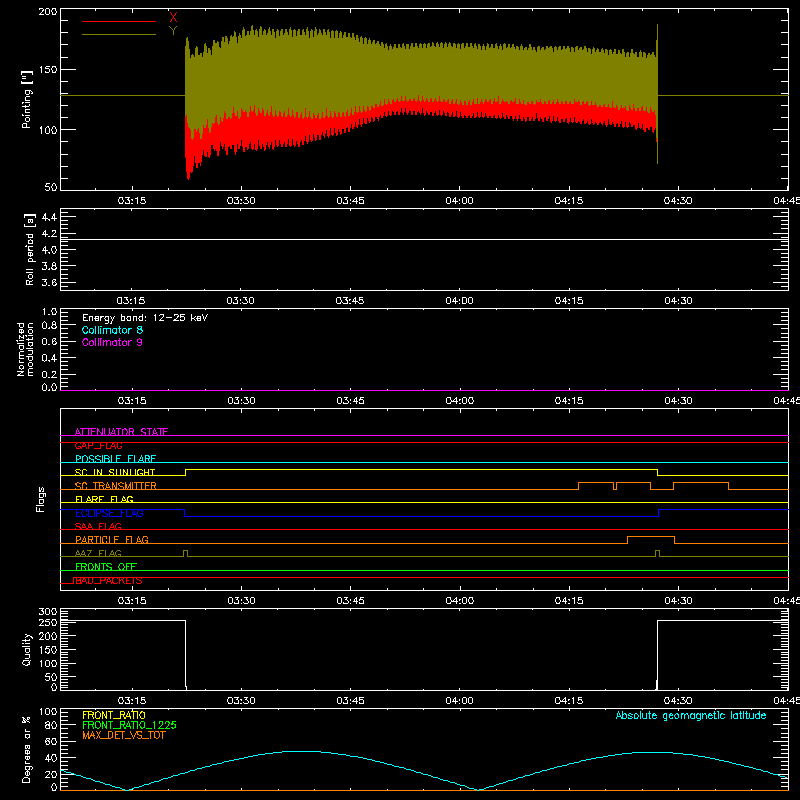Image resolution: width=800 pixels, height=800 pixels.
Task: Click the 250 tick on the Quality axis
Action: pos(48,623)
